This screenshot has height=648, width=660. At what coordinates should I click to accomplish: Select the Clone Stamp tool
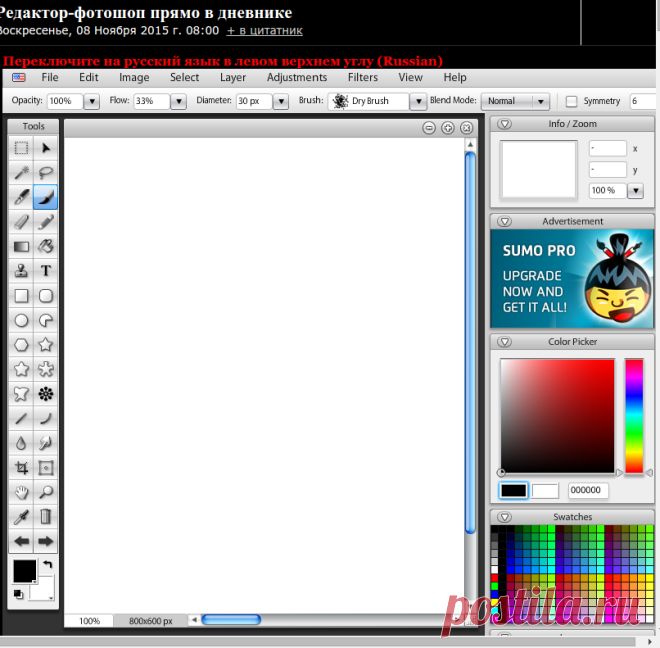point(21,271)
